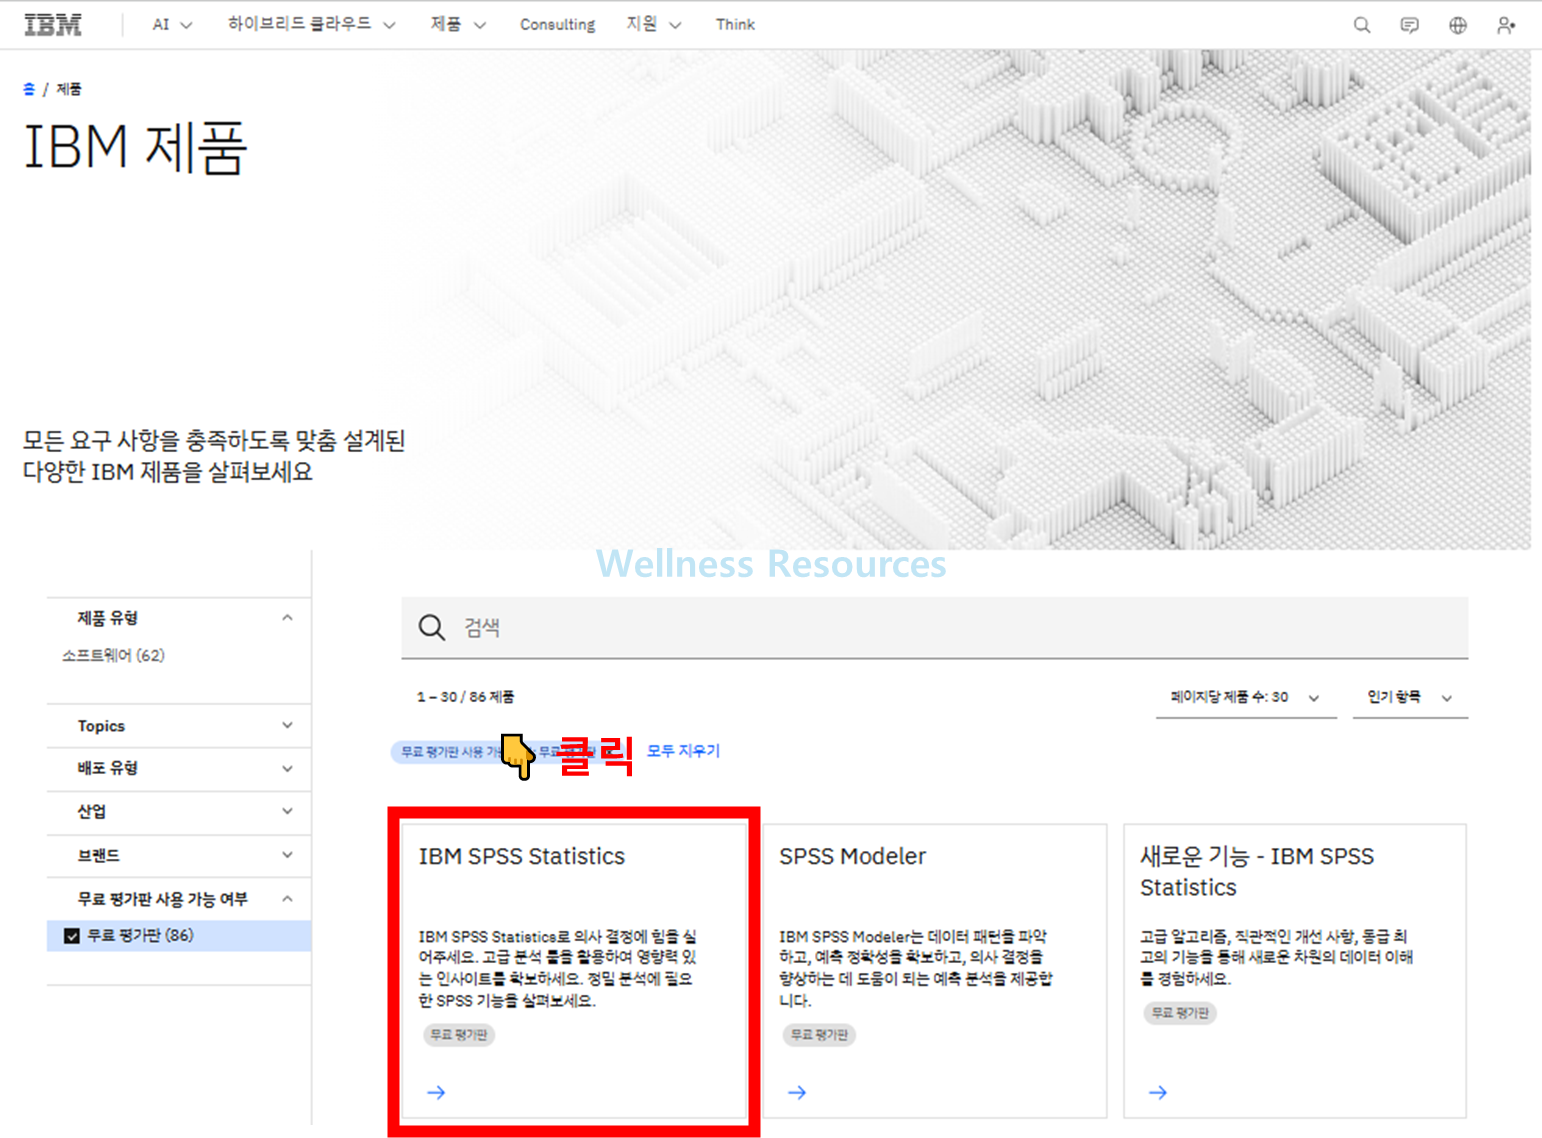Click the arrow icon on the SPSS Modeler card

[797, 1092]
